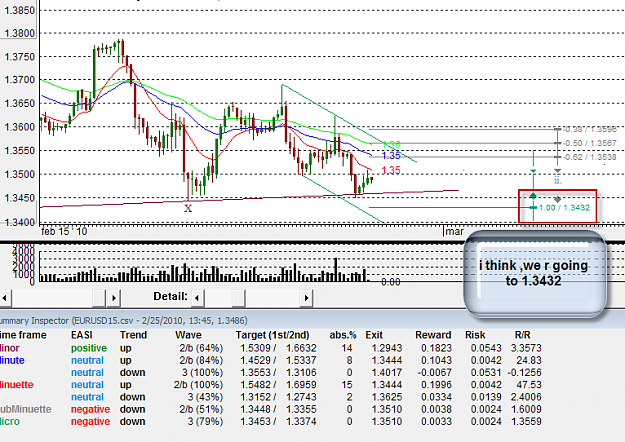The image size is (625, 442).
Task: Click the Detail slider left arrow
Action: pos(197,298)
